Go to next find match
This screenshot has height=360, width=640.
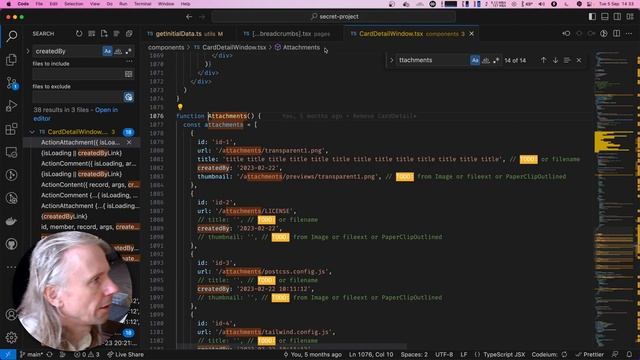(555, 60)
